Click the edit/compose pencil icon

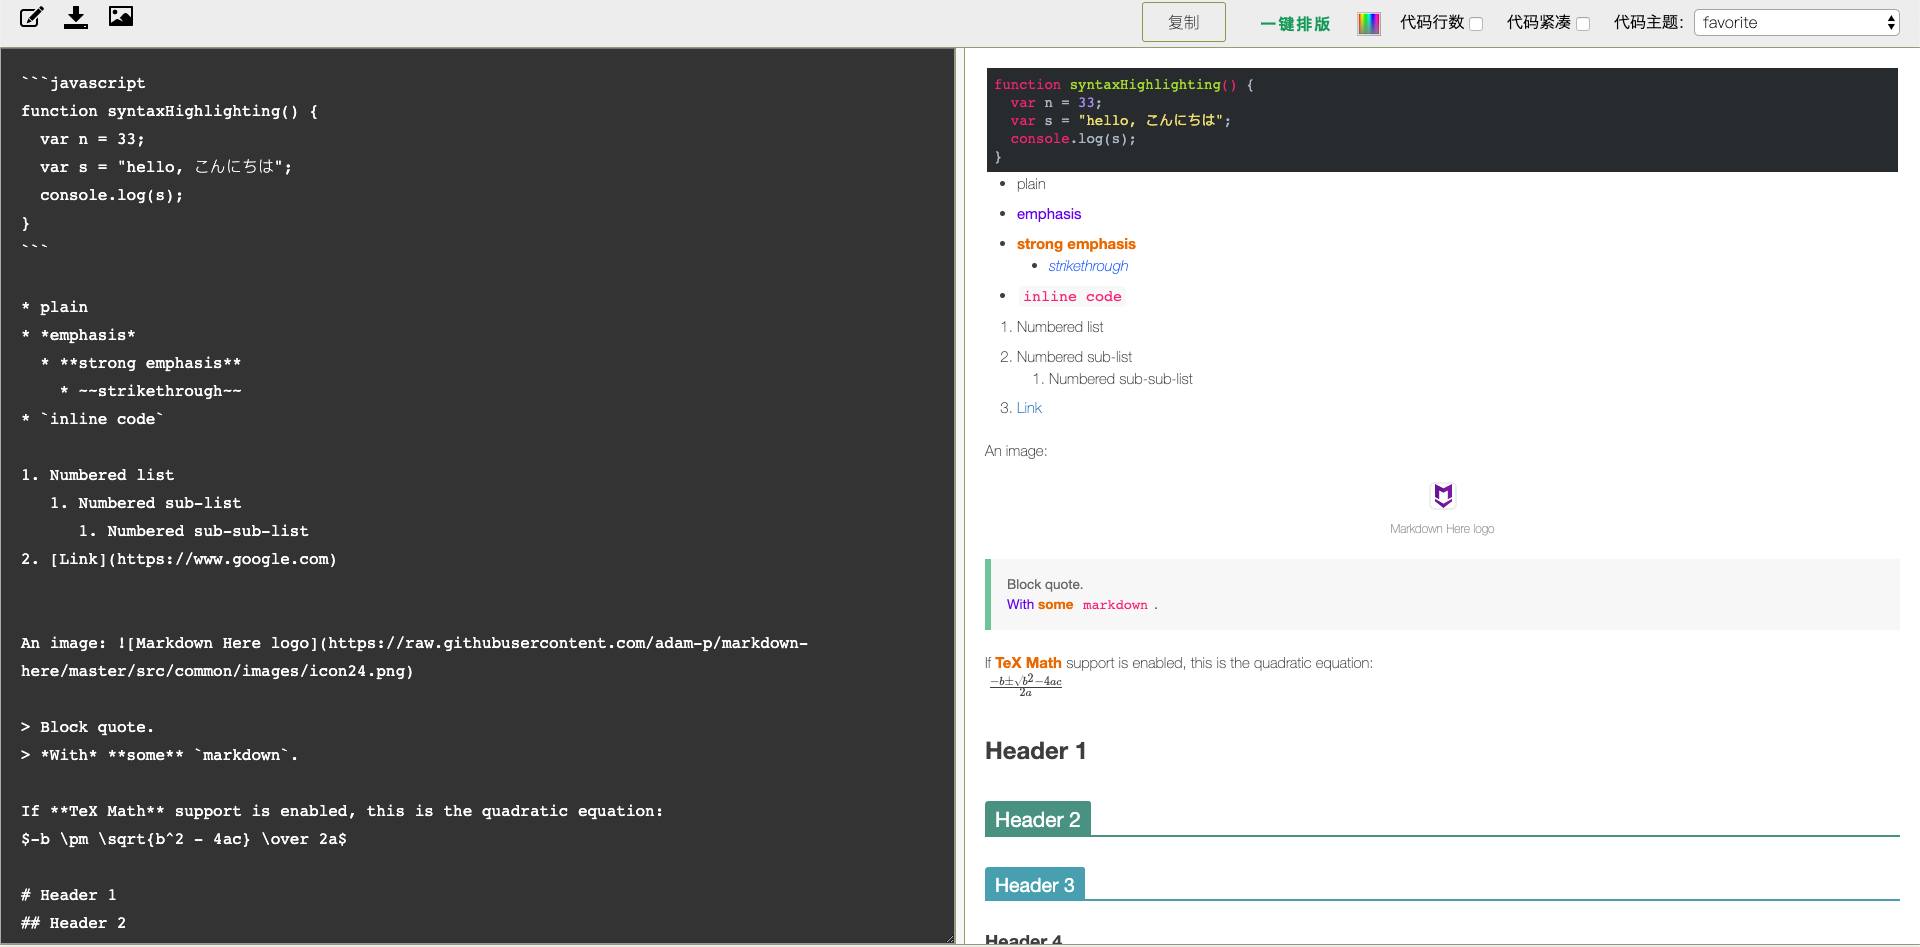point(32,17)
